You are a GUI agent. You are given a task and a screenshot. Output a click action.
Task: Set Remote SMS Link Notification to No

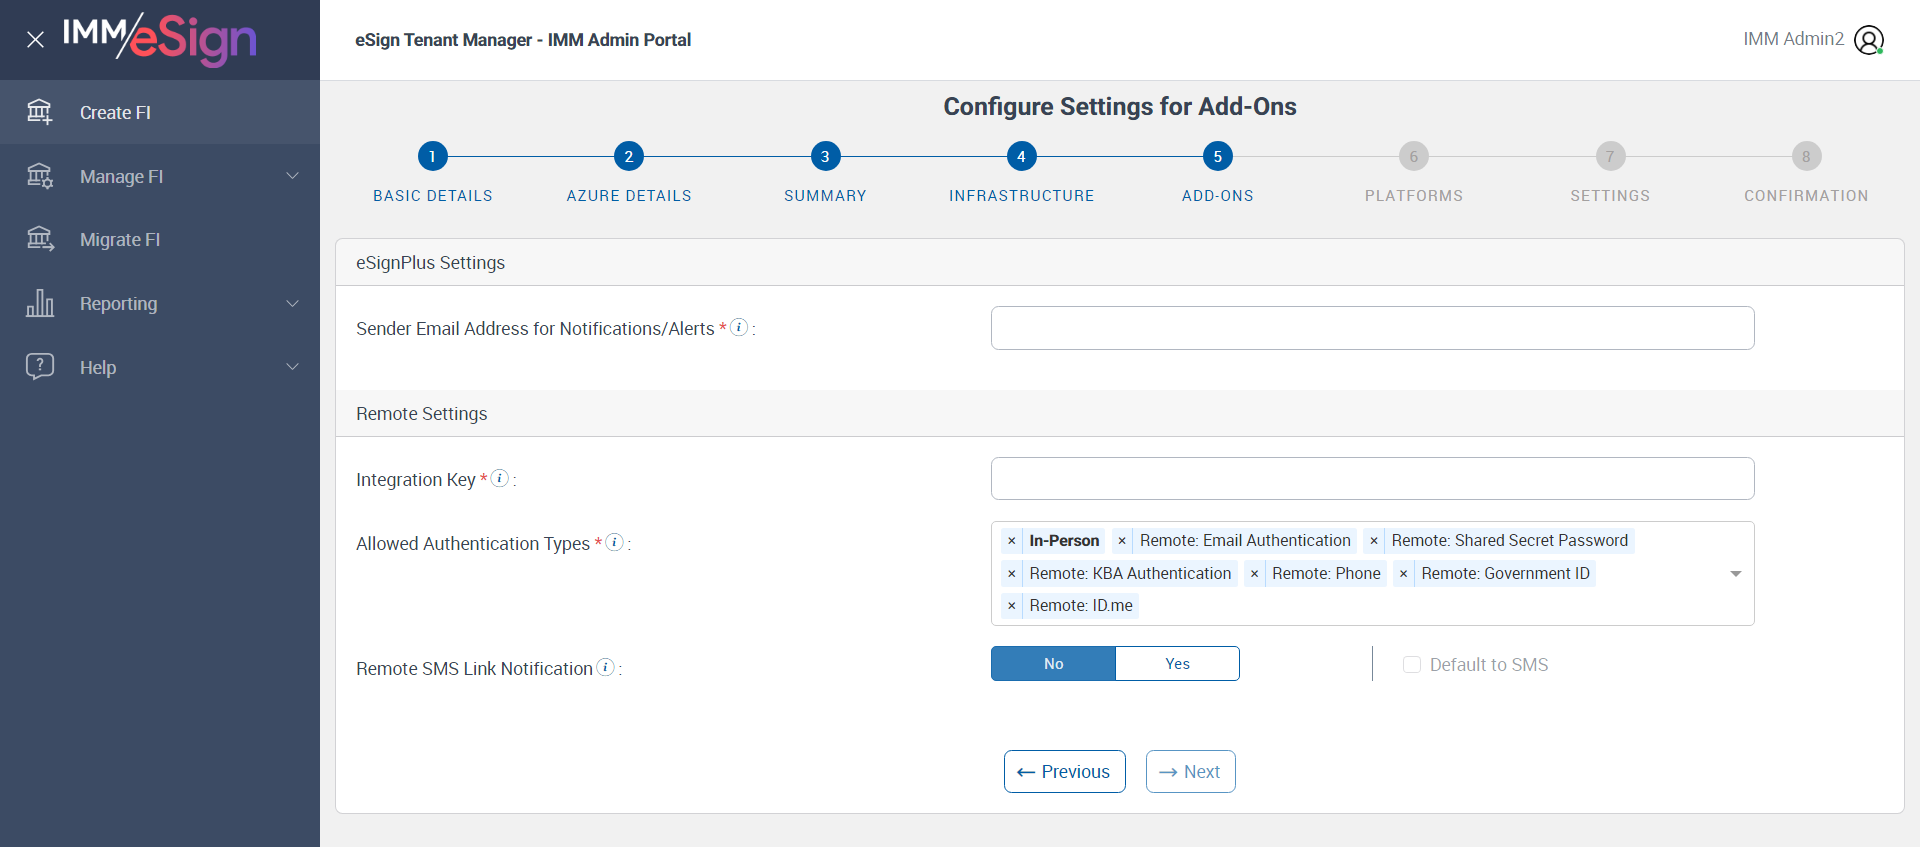click(1053, 664)
